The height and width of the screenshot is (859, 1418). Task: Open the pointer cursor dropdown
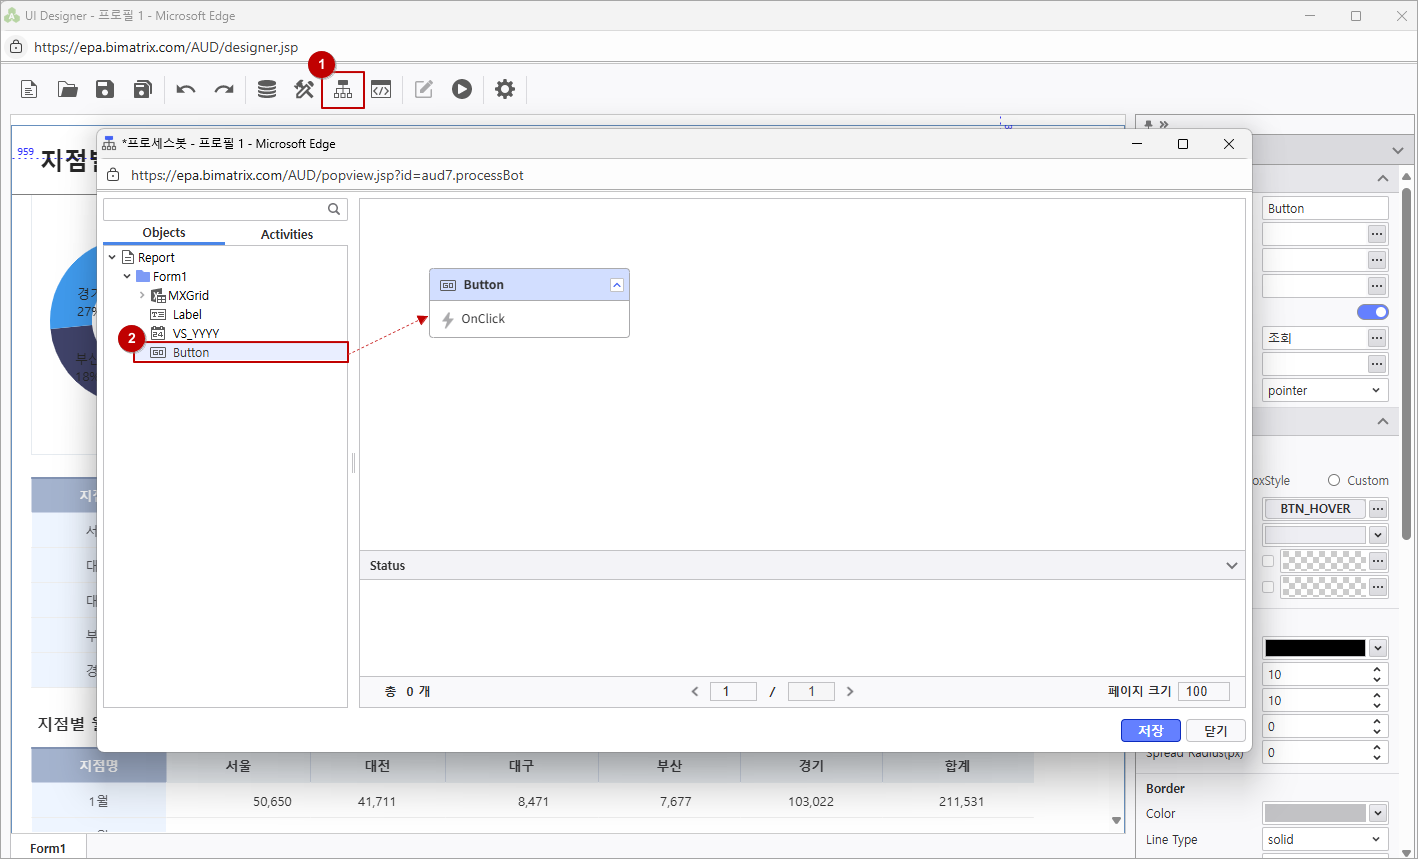[x=1324, y=390]
